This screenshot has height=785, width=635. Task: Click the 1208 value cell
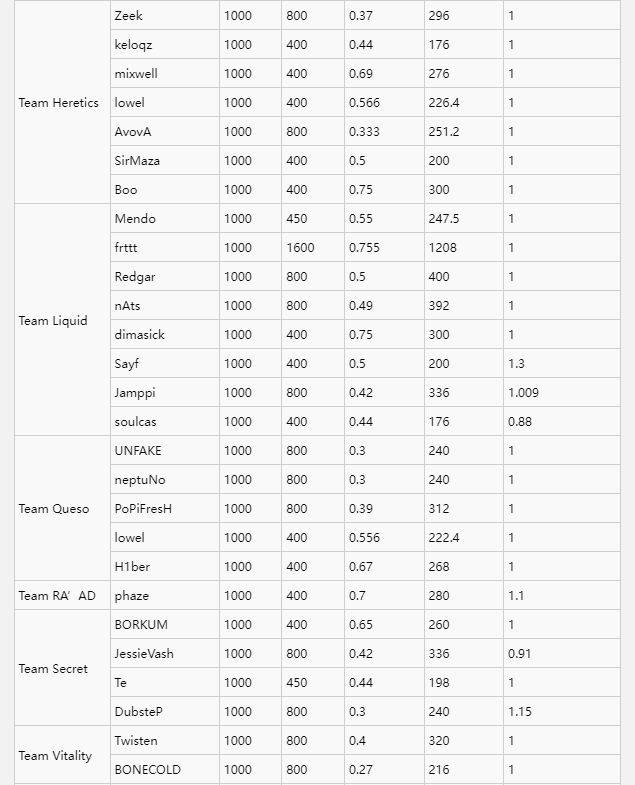pos(442,248)
